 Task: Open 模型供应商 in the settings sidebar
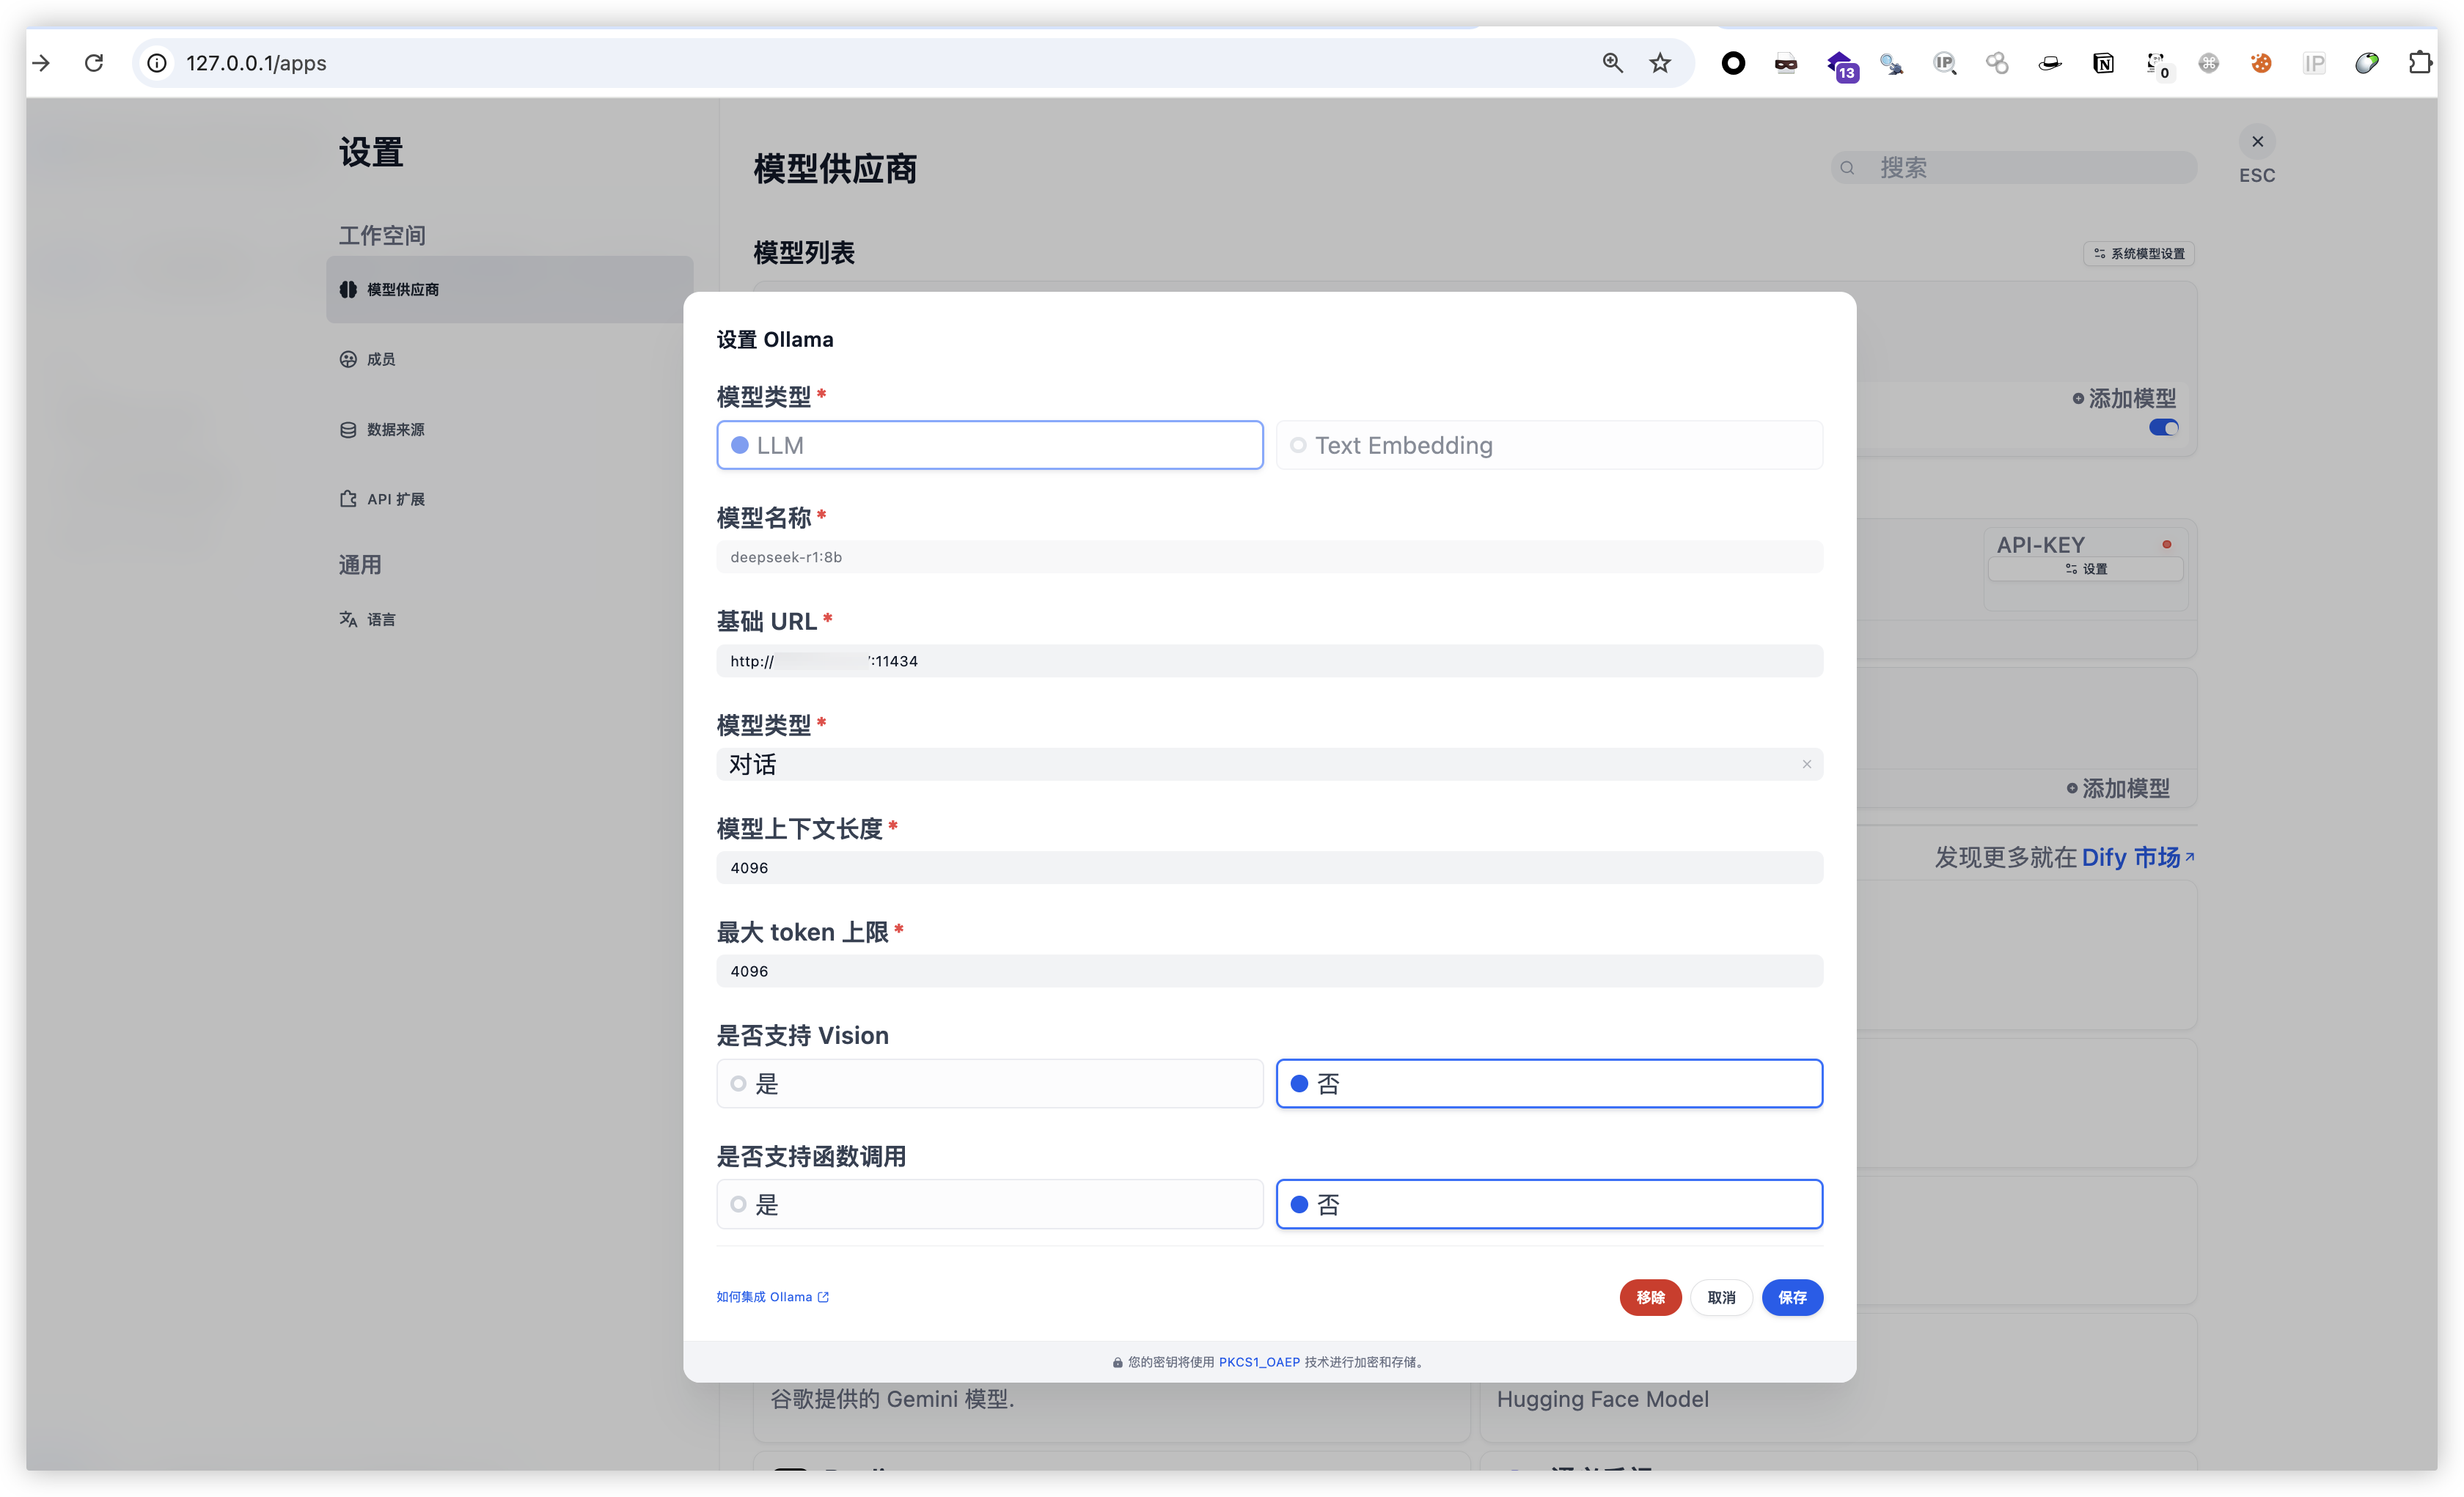(x=509, y=289)
